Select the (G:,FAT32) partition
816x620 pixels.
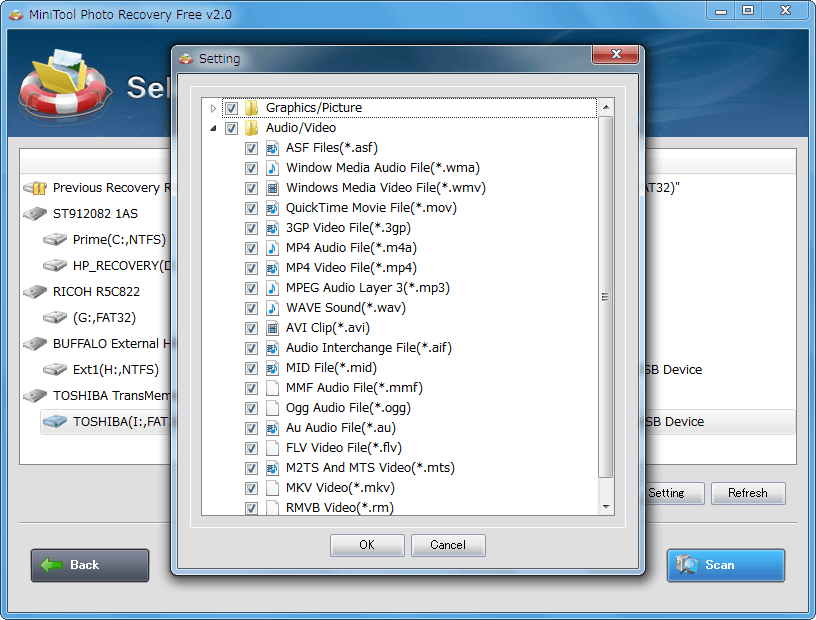coord(104,318)
